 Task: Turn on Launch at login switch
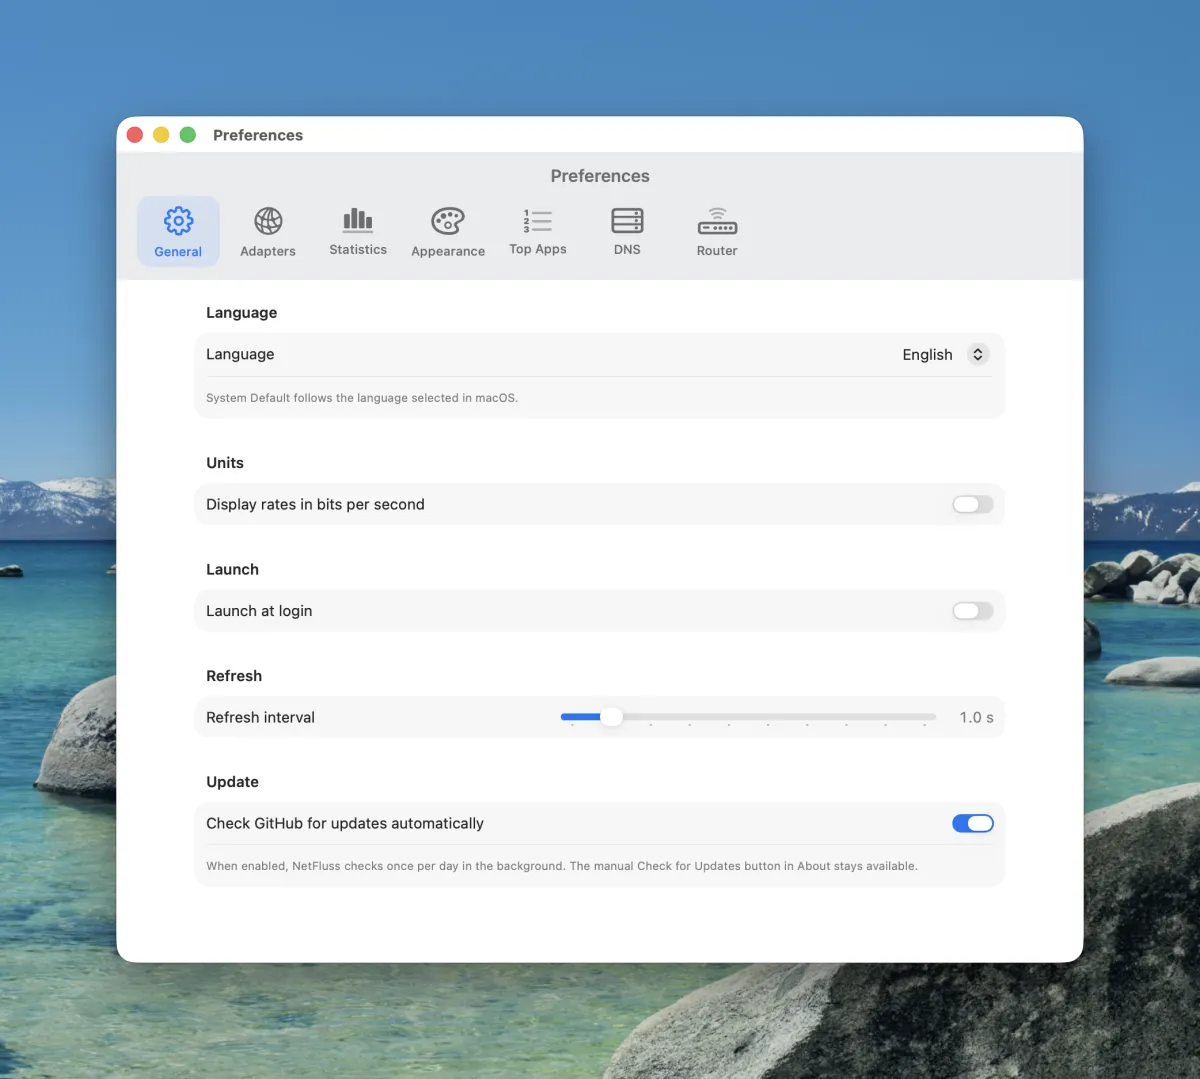tap(972, 611)
